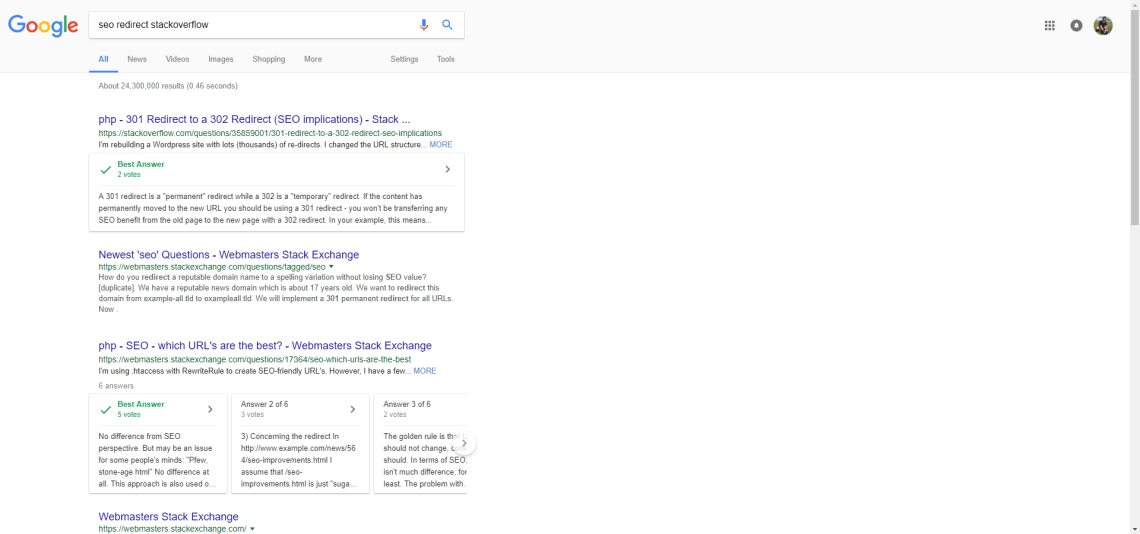Switch to the Videos tab
Viewport: 1140px width, 534px height.
pyautogui.click(x=177, y=59)
